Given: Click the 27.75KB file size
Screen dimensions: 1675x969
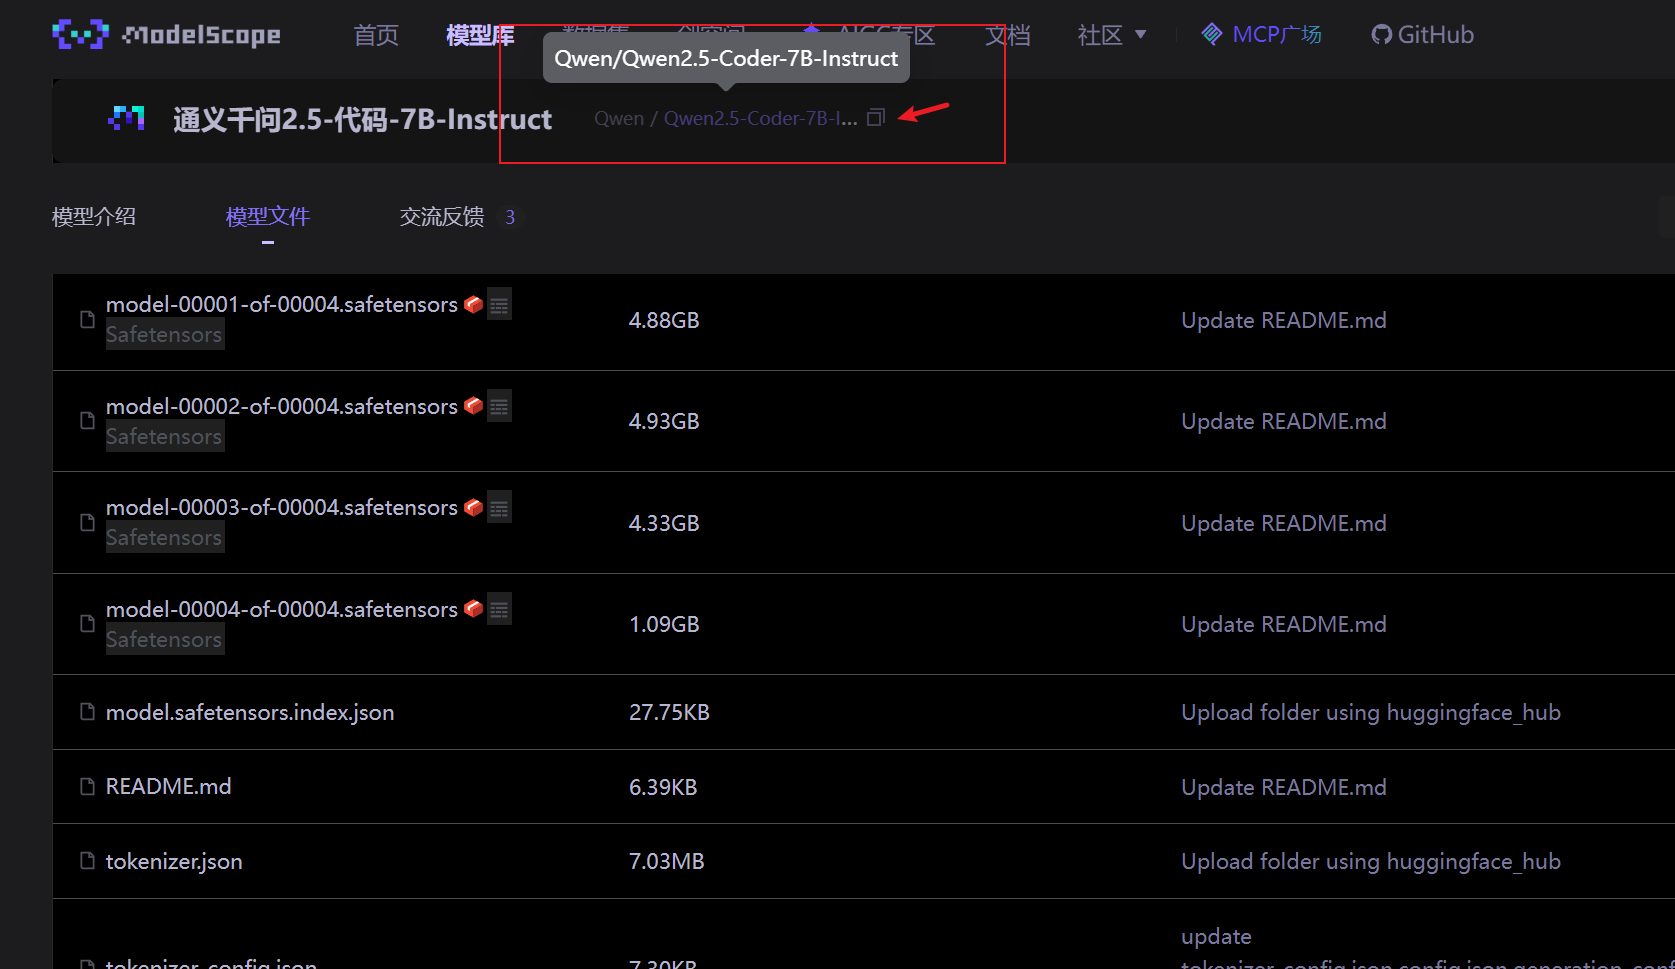Looking at the screenshot, I should click(x=669, y=712).
